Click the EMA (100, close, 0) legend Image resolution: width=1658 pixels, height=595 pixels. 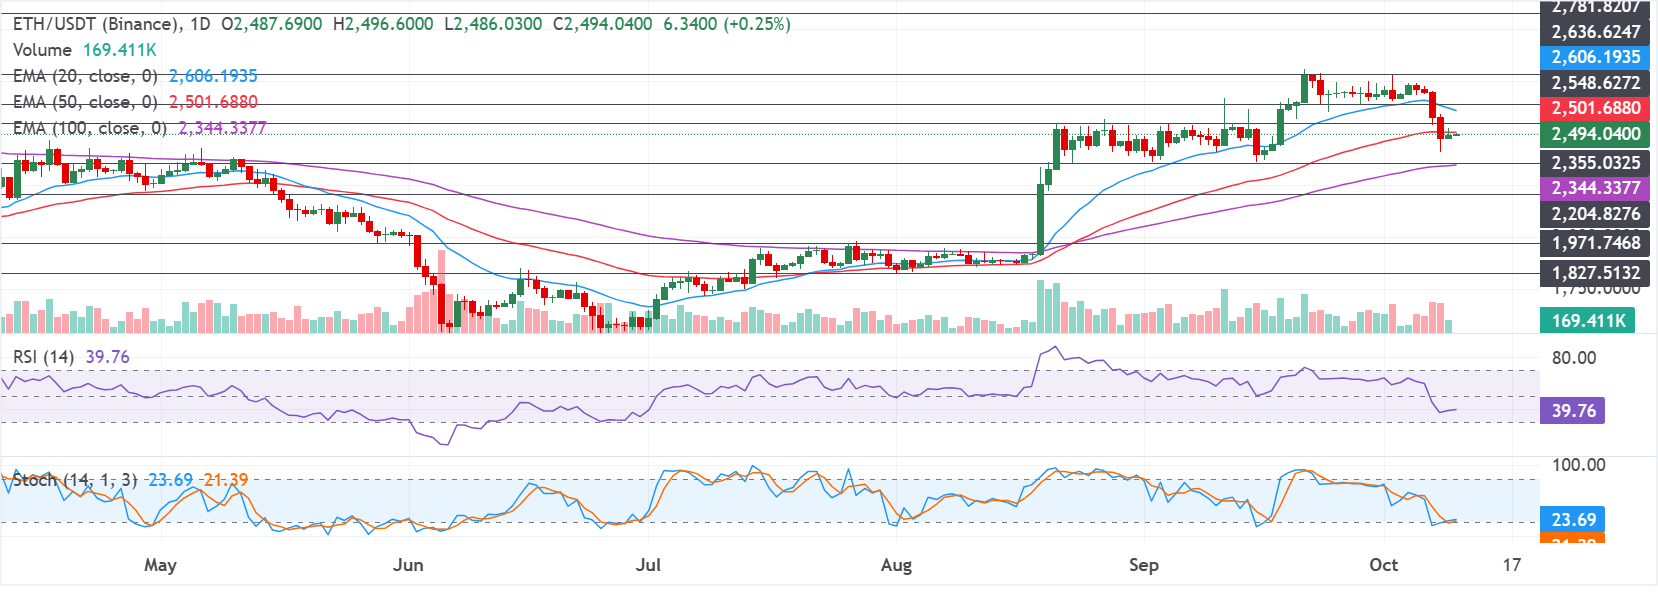click(90, 128)
